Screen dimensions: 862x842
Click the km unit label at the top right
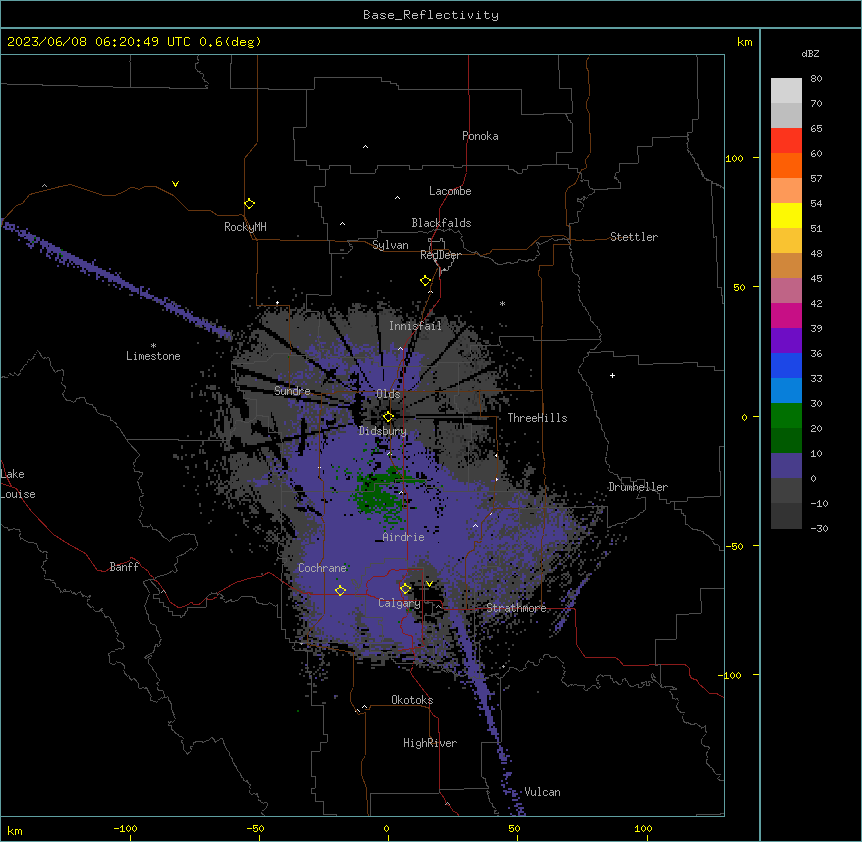[x=745, y=42]
